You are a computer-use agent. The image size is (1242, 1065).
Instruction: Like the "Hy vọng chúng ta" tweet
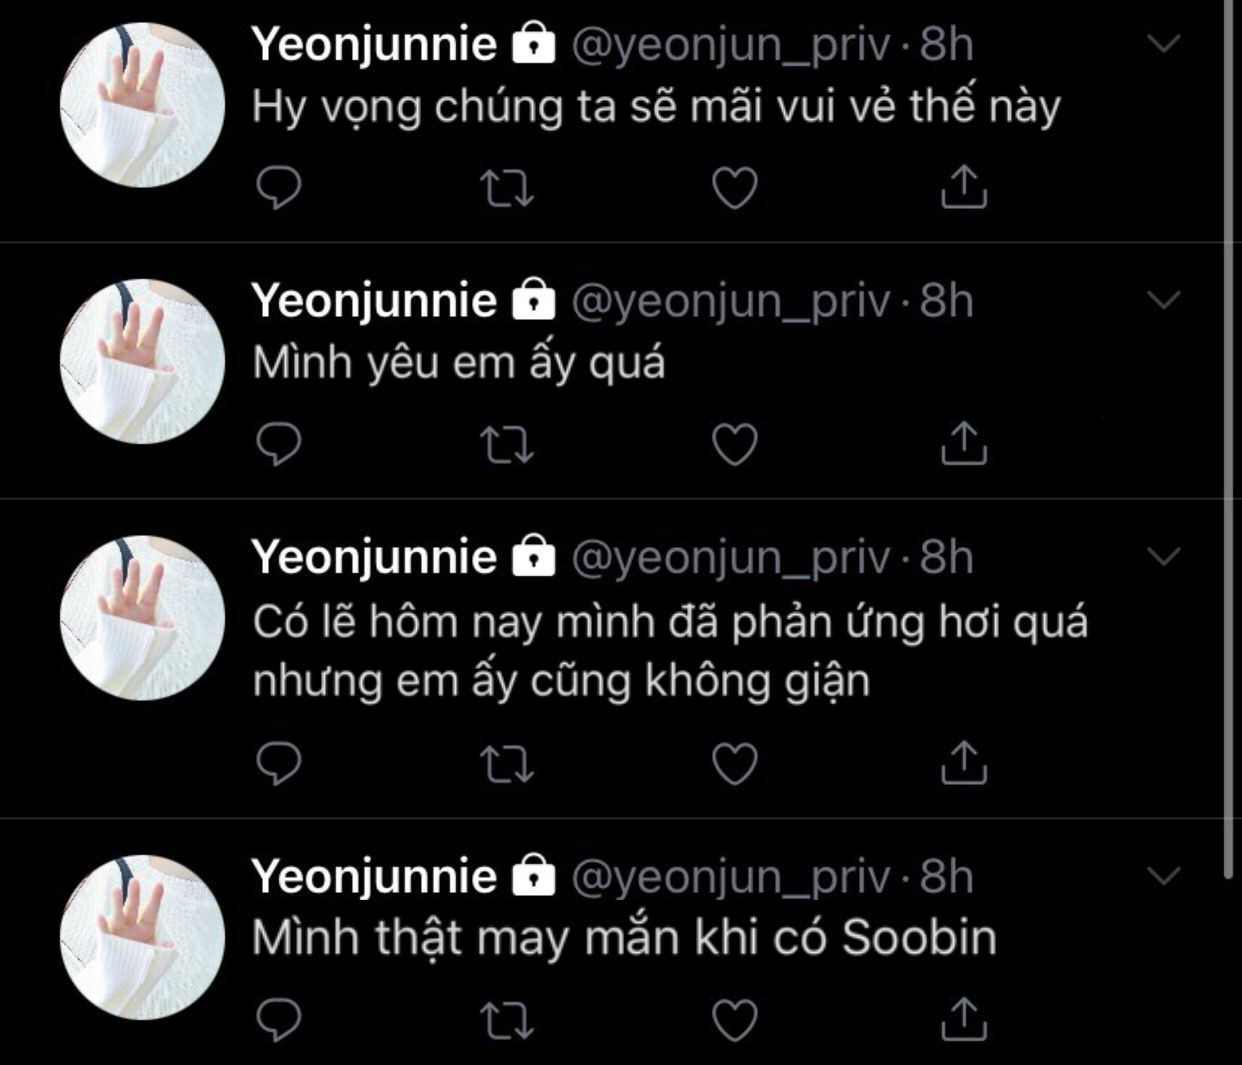735,188
